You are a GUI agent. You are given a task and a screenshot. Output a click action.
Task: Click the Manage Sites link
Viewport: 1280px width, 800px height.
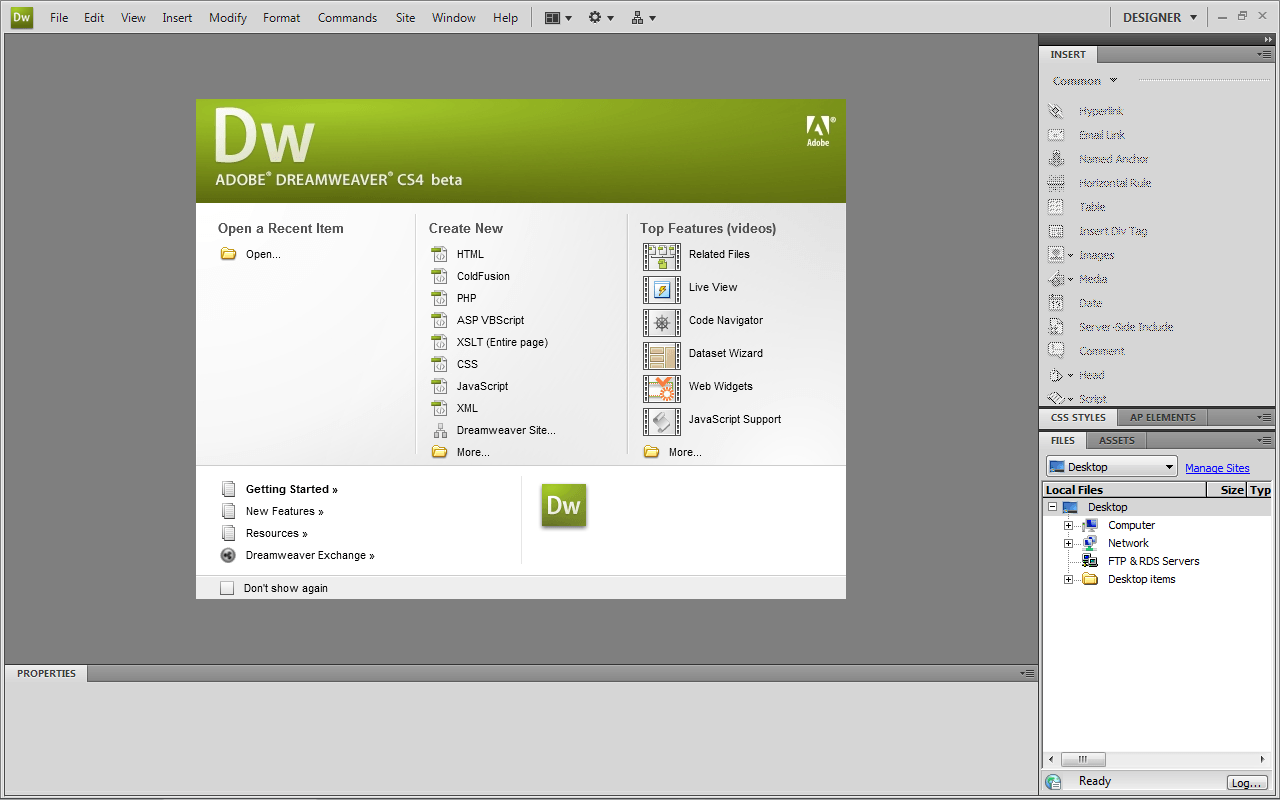1217,468
